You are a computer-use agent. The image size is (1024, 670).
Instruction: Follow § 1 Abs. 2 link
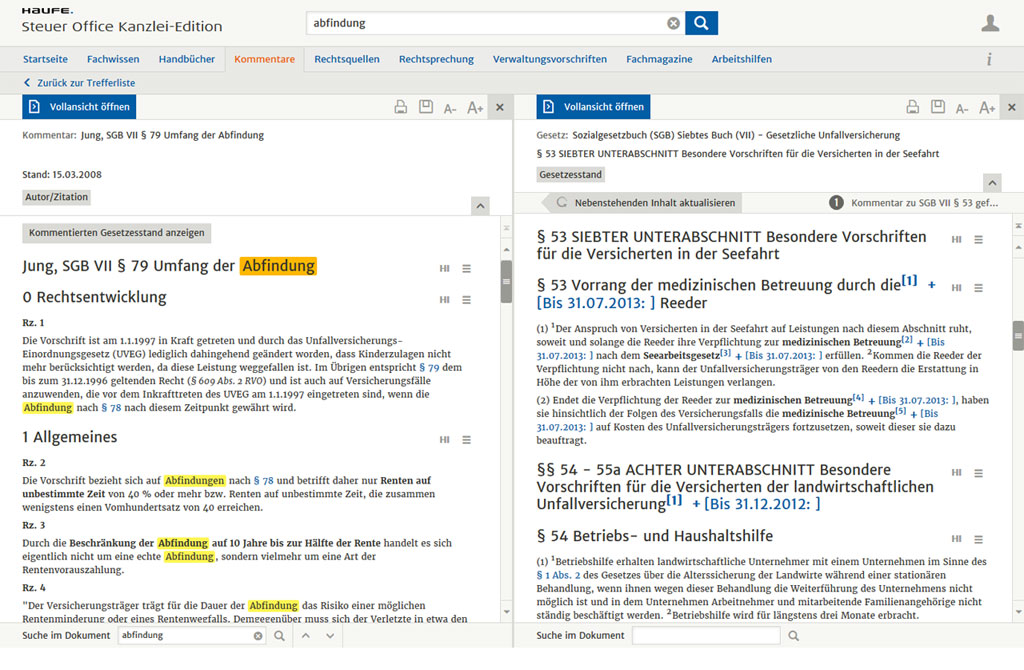[x=558, y=575]
